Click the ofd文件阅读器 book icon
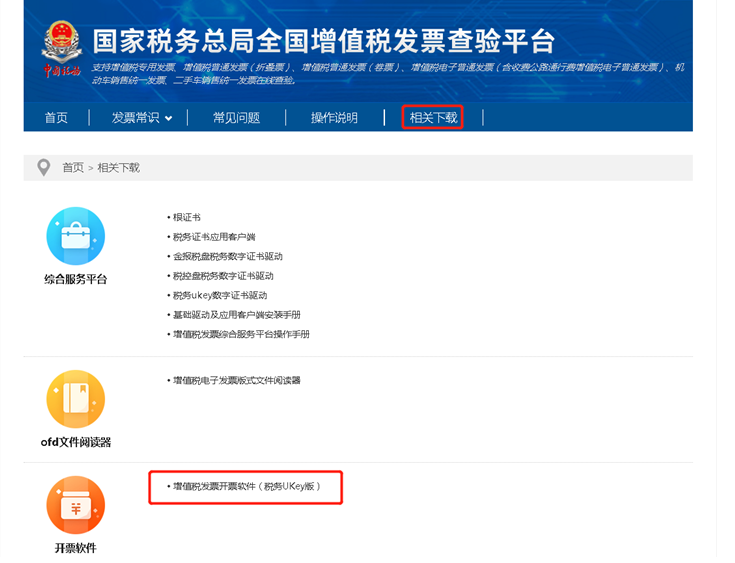 pyautogui.click(x=75, y=399)
